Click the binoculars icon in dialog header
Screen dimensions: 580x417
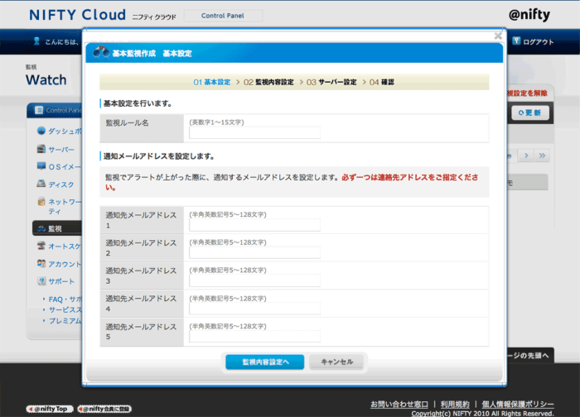click(101, 52)
